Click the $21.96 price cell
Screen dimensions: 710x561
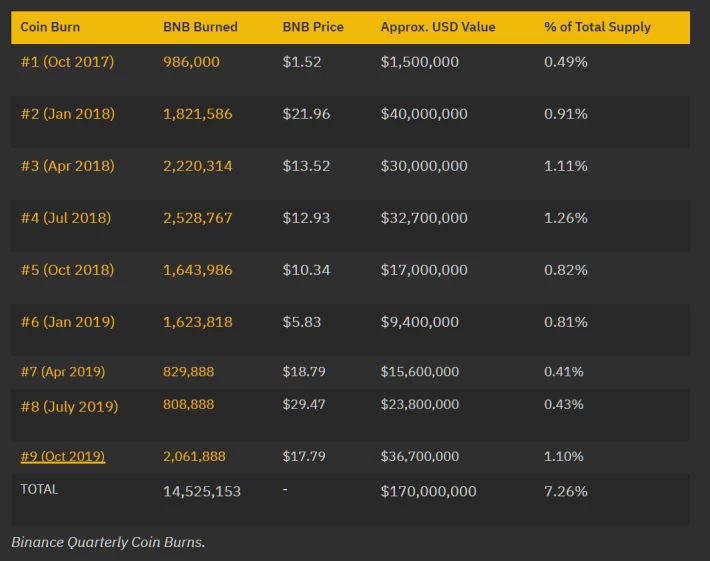point(306,114)
